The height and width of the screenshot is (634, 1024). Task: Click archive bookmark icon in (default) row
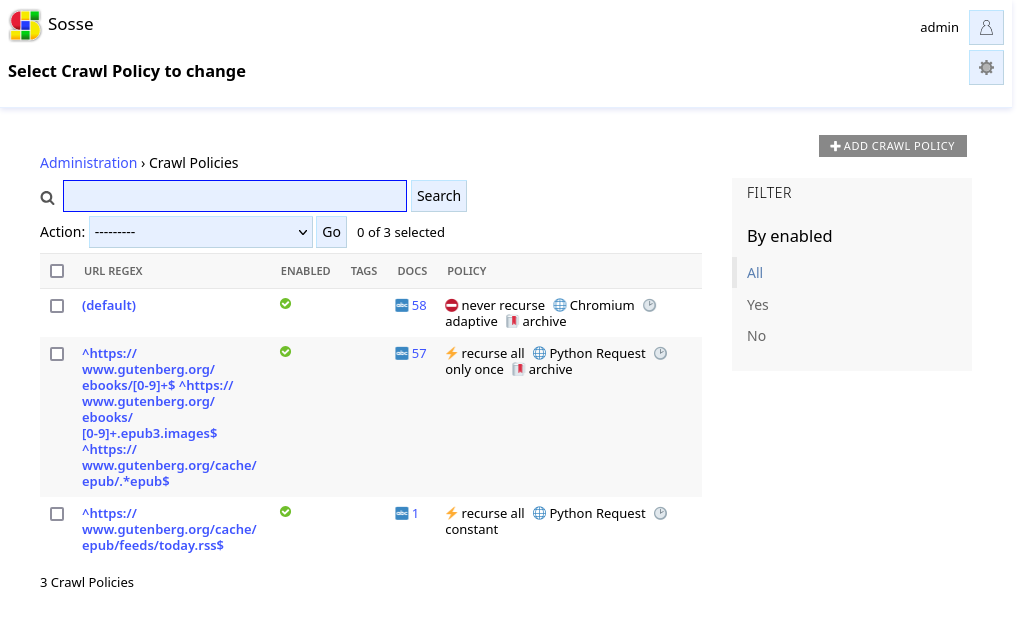512,322
